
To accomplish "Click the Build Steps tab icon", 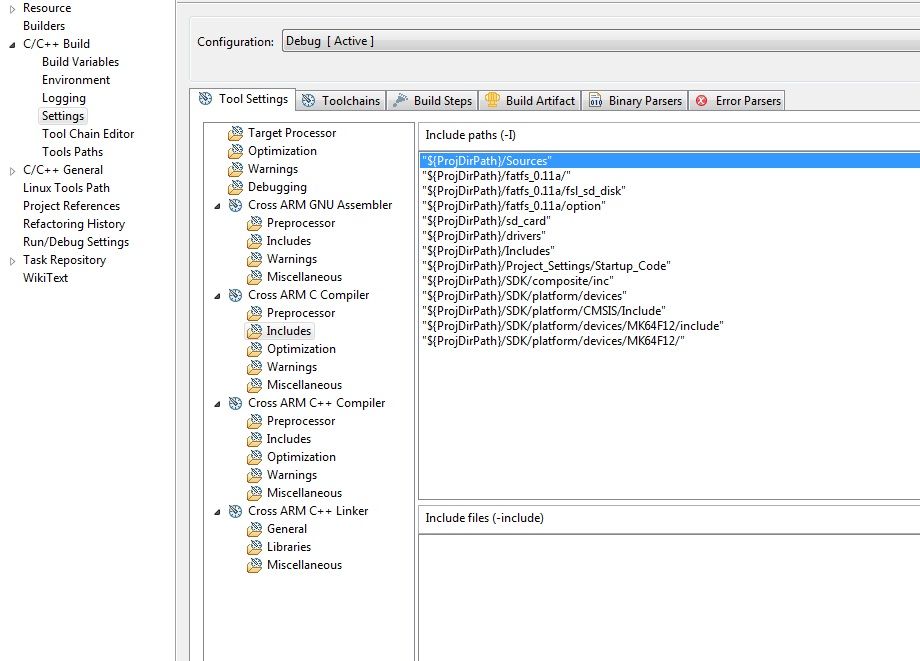I will (400, 100).
